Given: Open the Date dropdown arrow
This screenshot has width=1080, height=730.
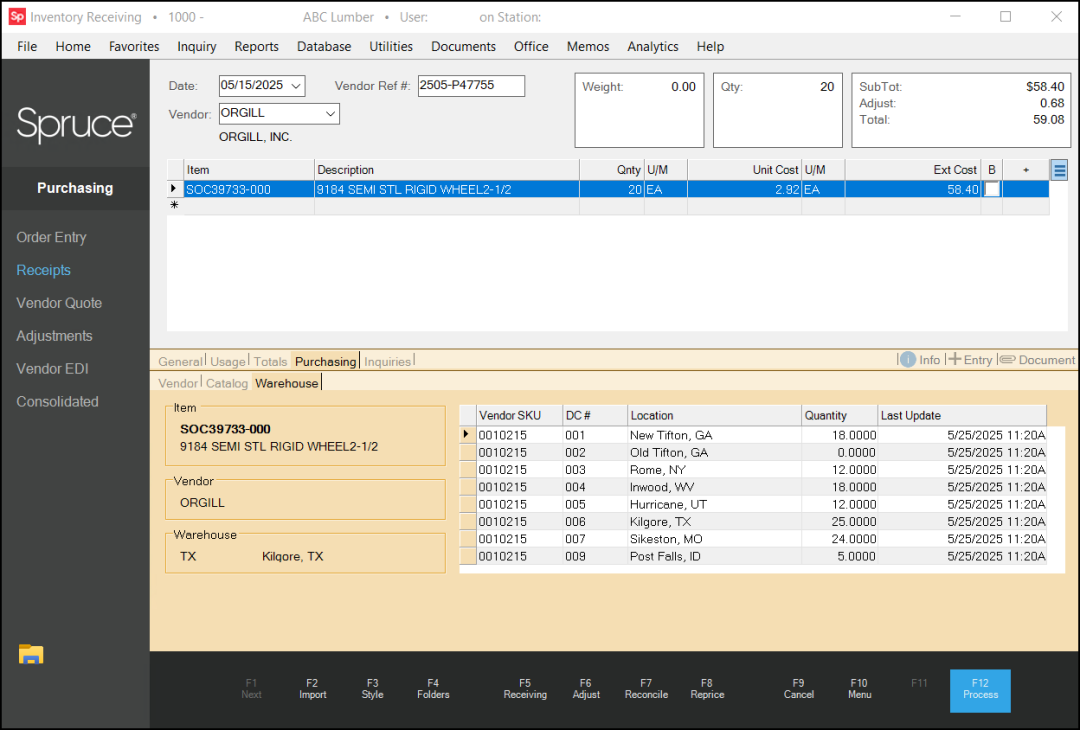Looking at the screenshot, I should pos(296,86).
